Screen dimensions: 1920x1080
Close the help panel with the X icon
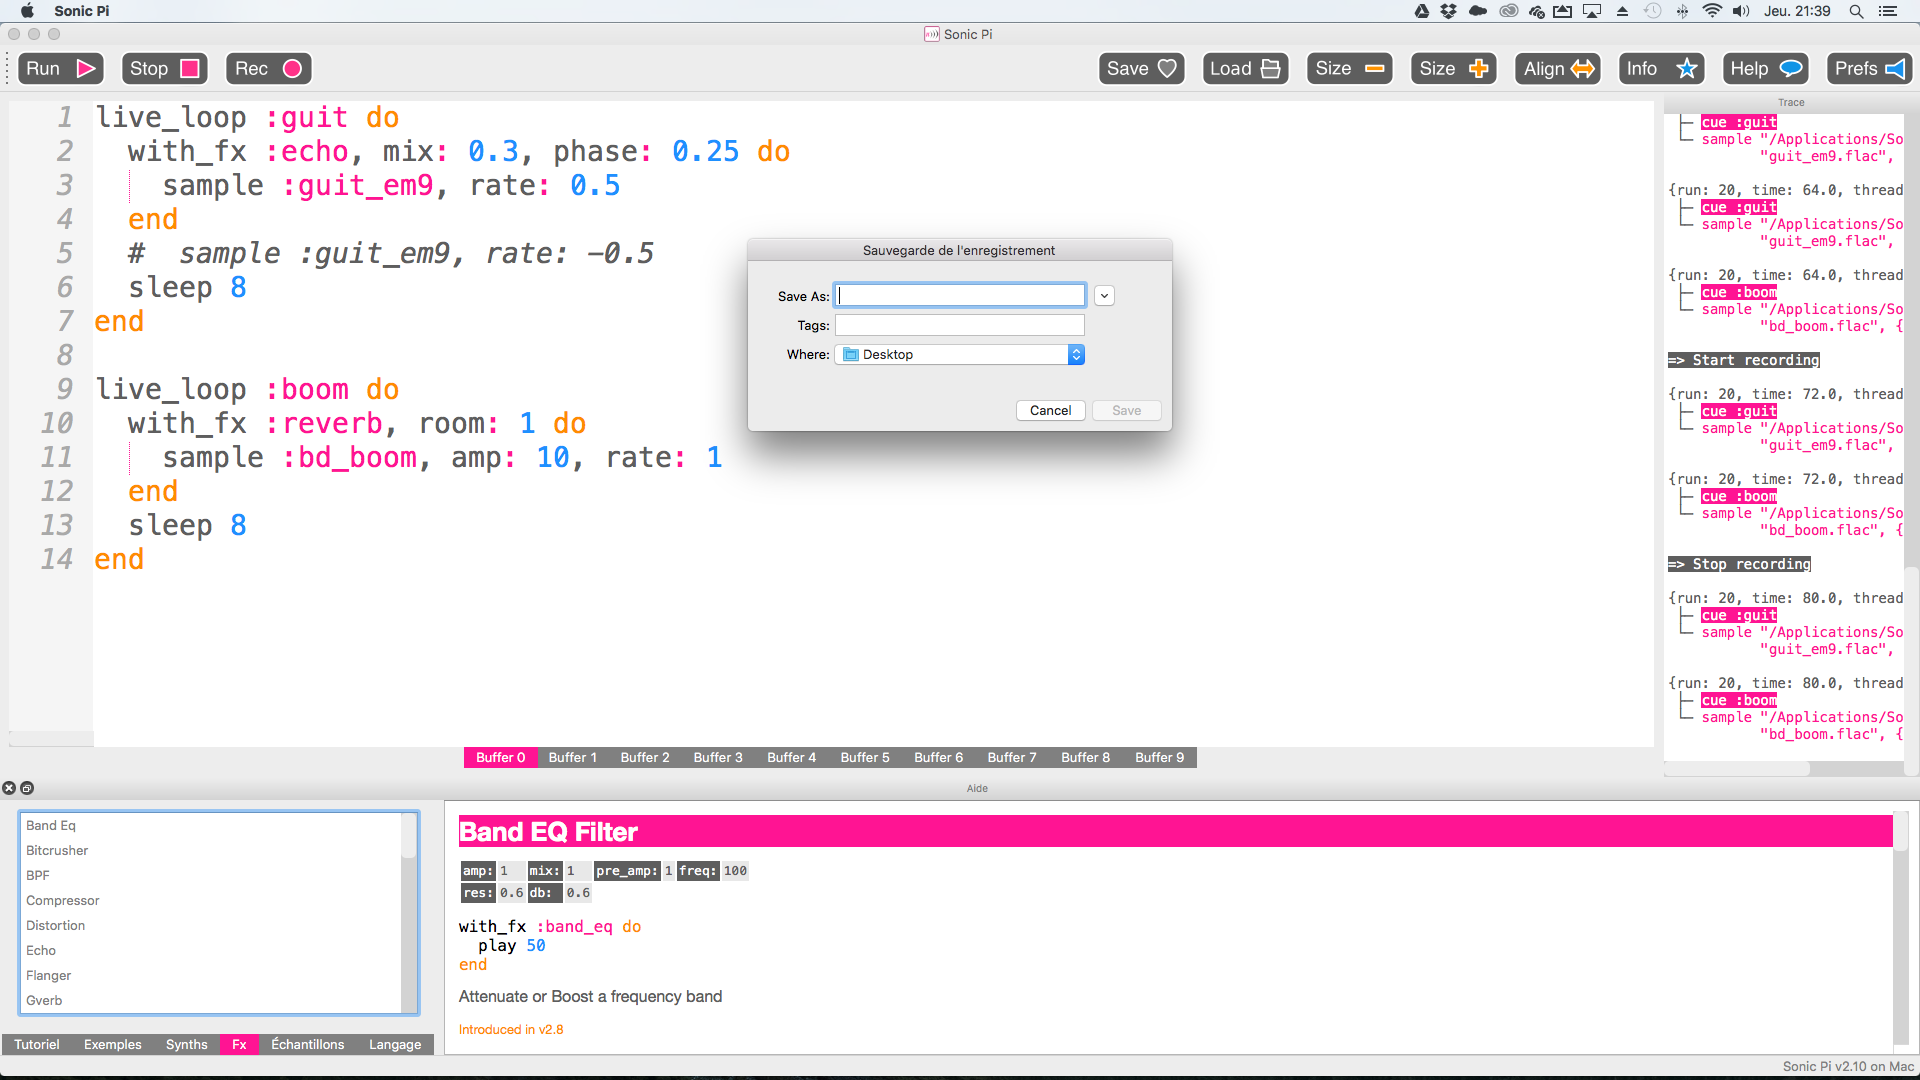9,788
